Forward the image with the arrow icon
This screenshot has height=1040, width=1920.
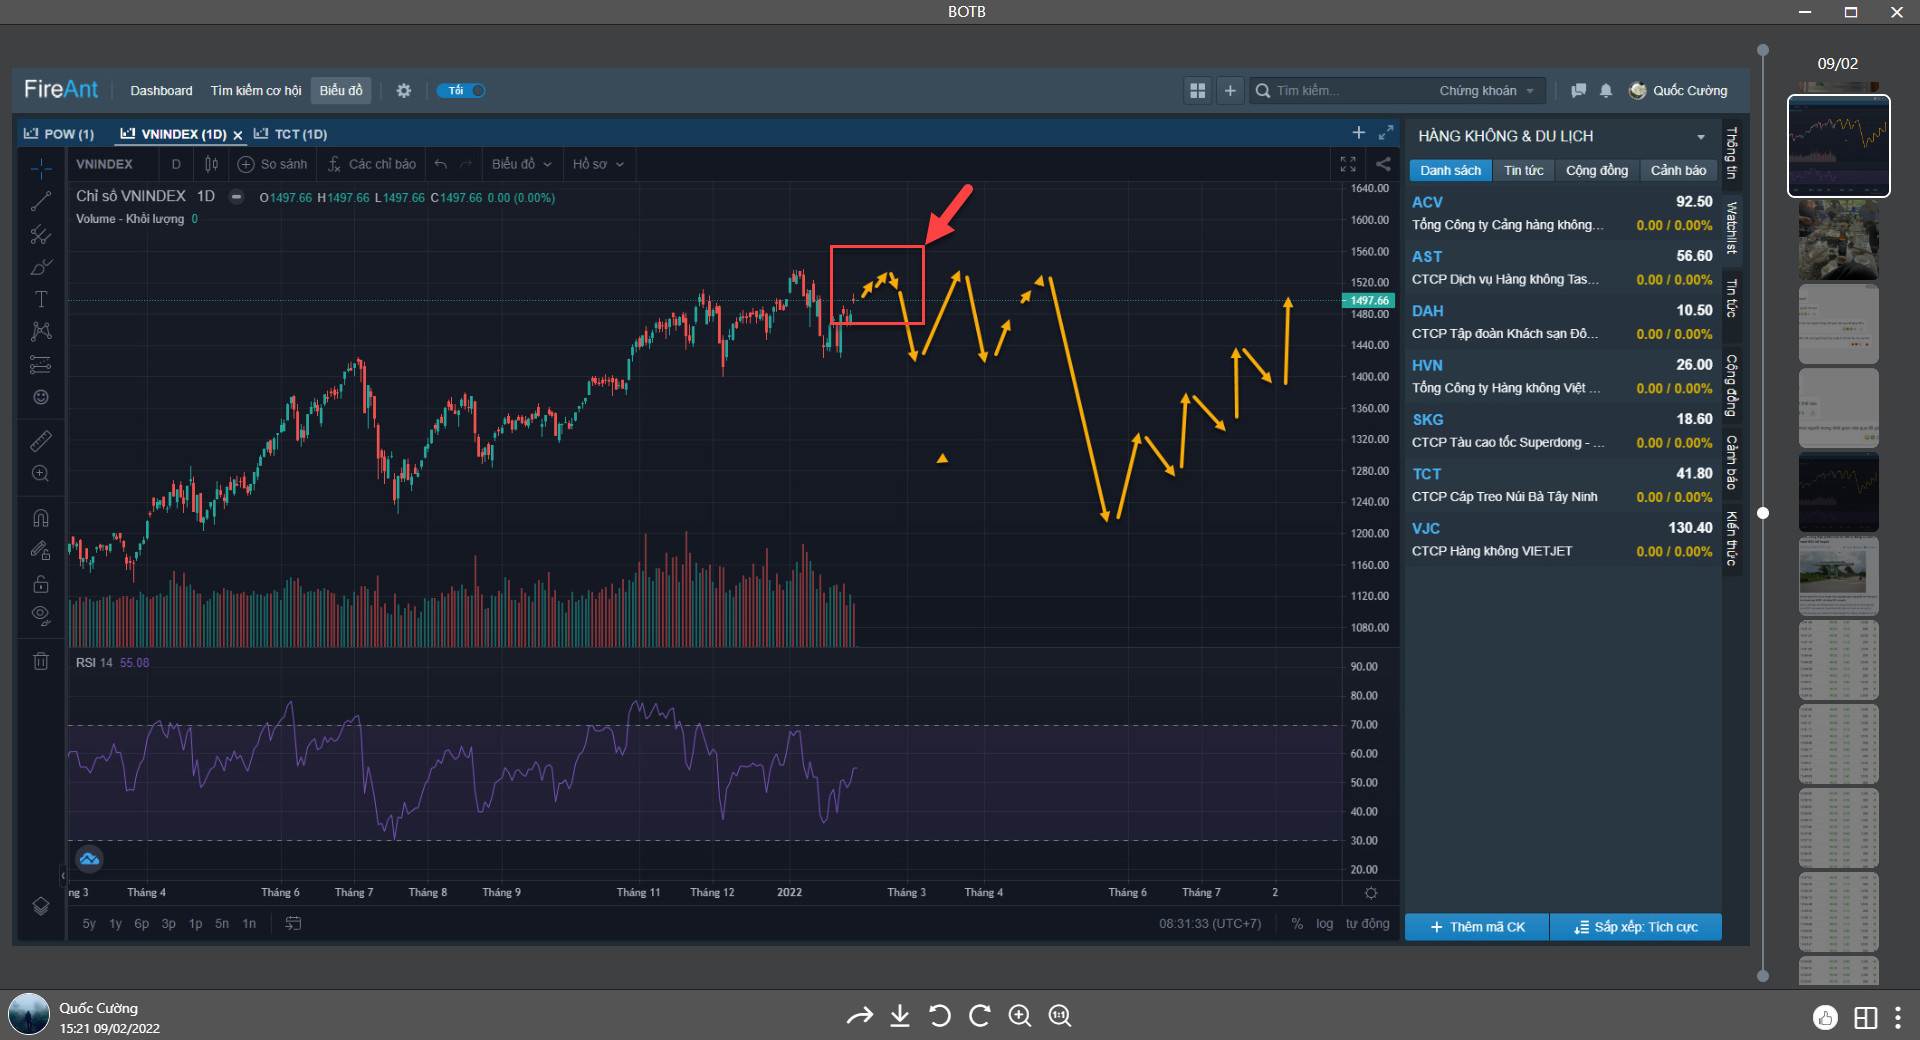point(859,1016)
